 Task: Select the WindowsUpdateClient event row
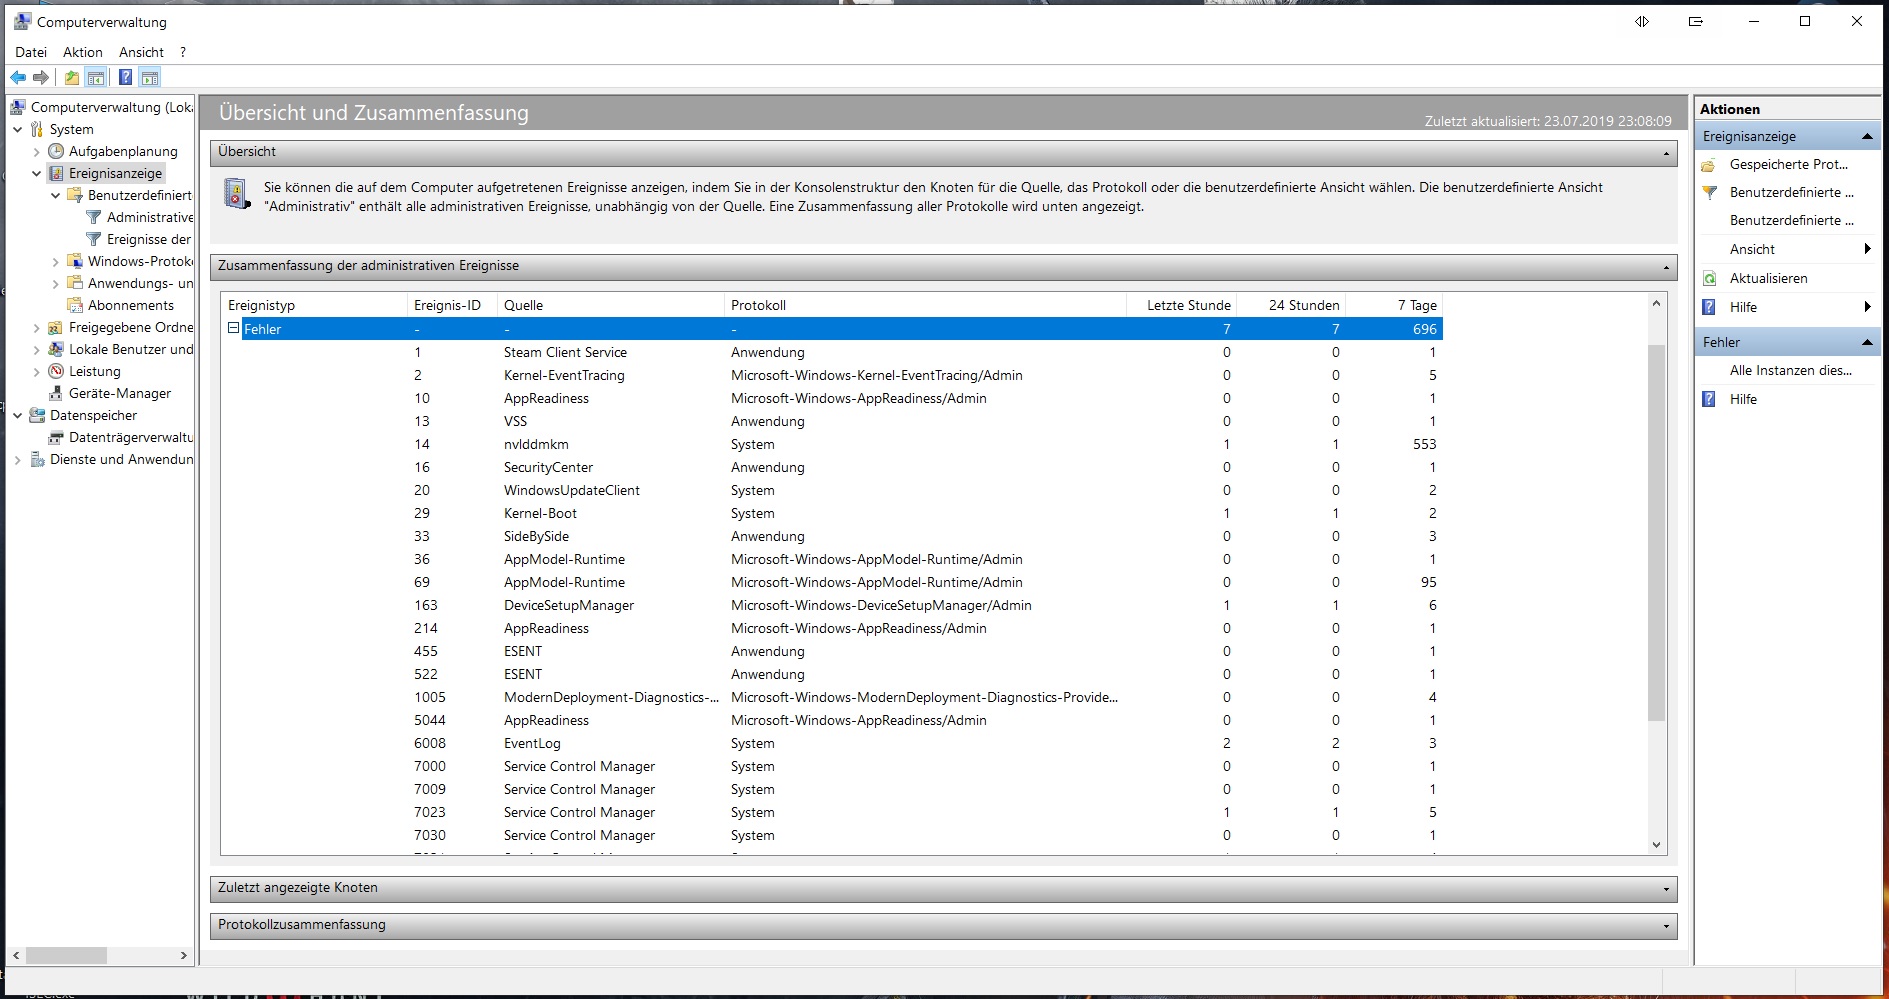[832, 490]
